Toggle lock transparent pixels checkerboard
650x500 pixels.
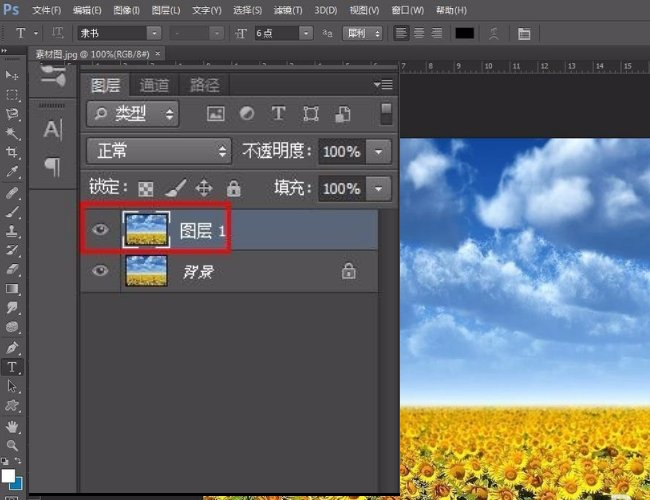click(146, 188)
